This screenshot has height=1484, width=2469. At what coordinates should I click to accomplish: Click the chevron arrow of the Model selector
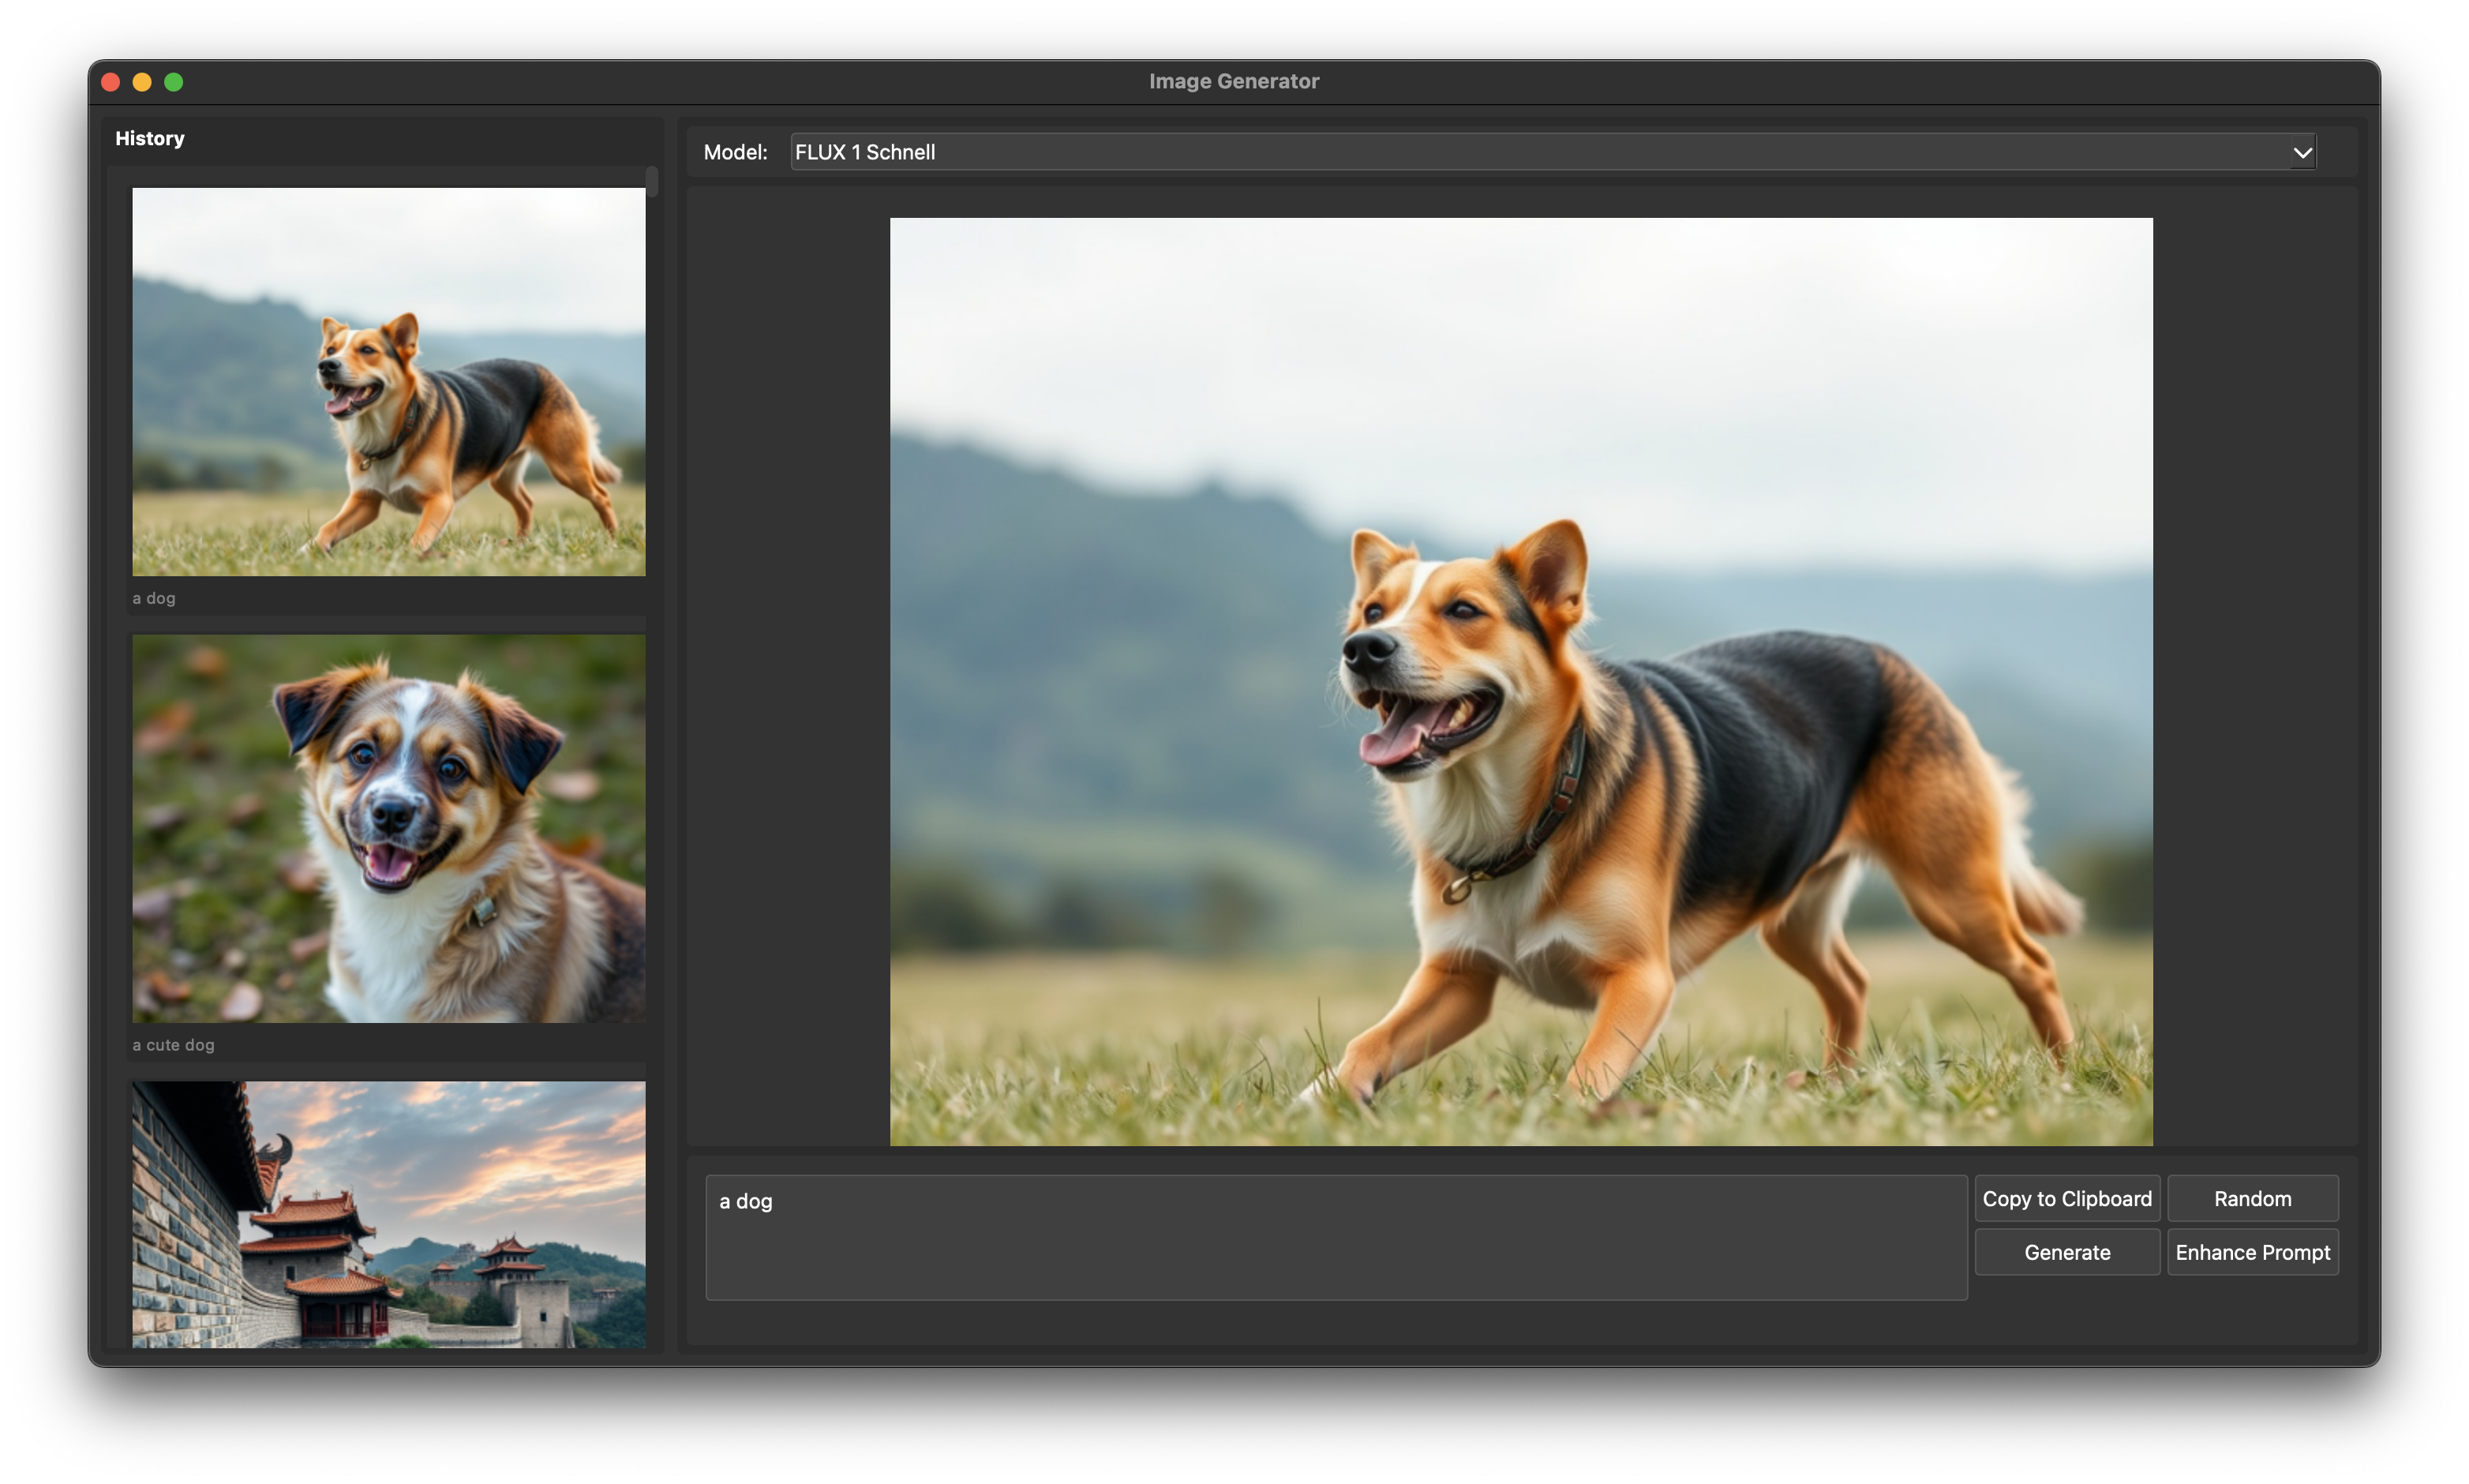coord(2302,153)
